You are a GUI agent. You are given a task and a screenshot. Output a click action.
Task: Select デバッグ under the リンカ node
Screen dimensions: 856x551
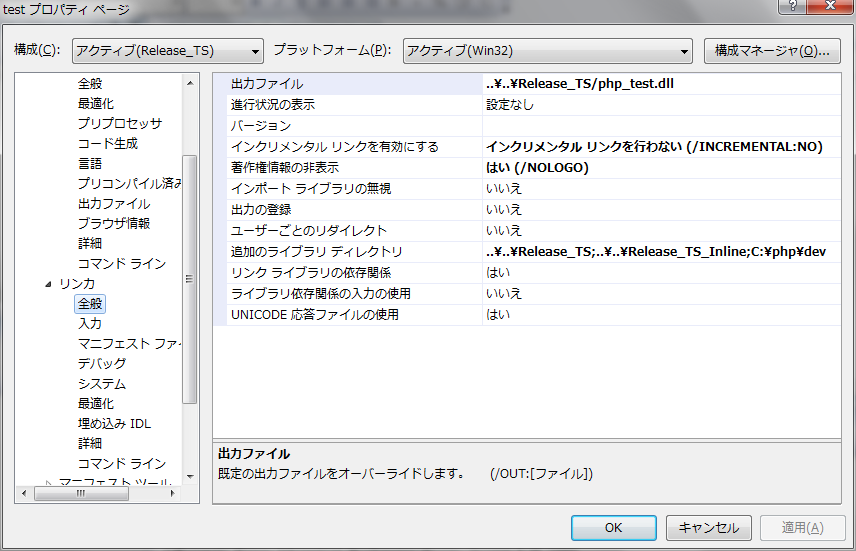coord(102,364)
